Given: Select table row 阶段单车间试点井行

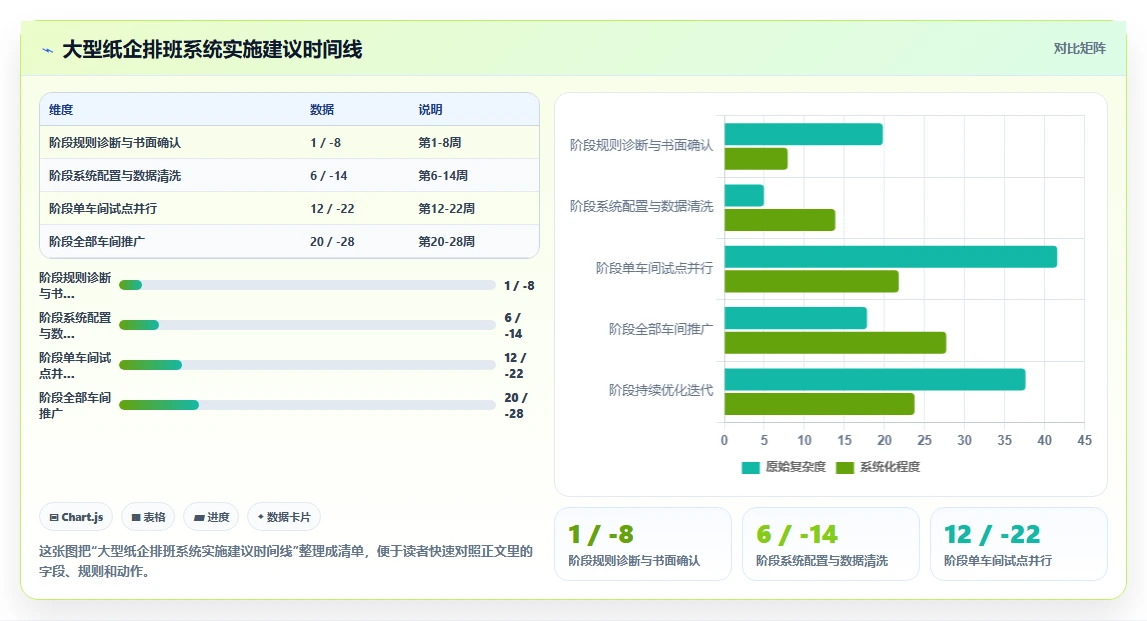Looking at the screenshot, I should (289, 208).
